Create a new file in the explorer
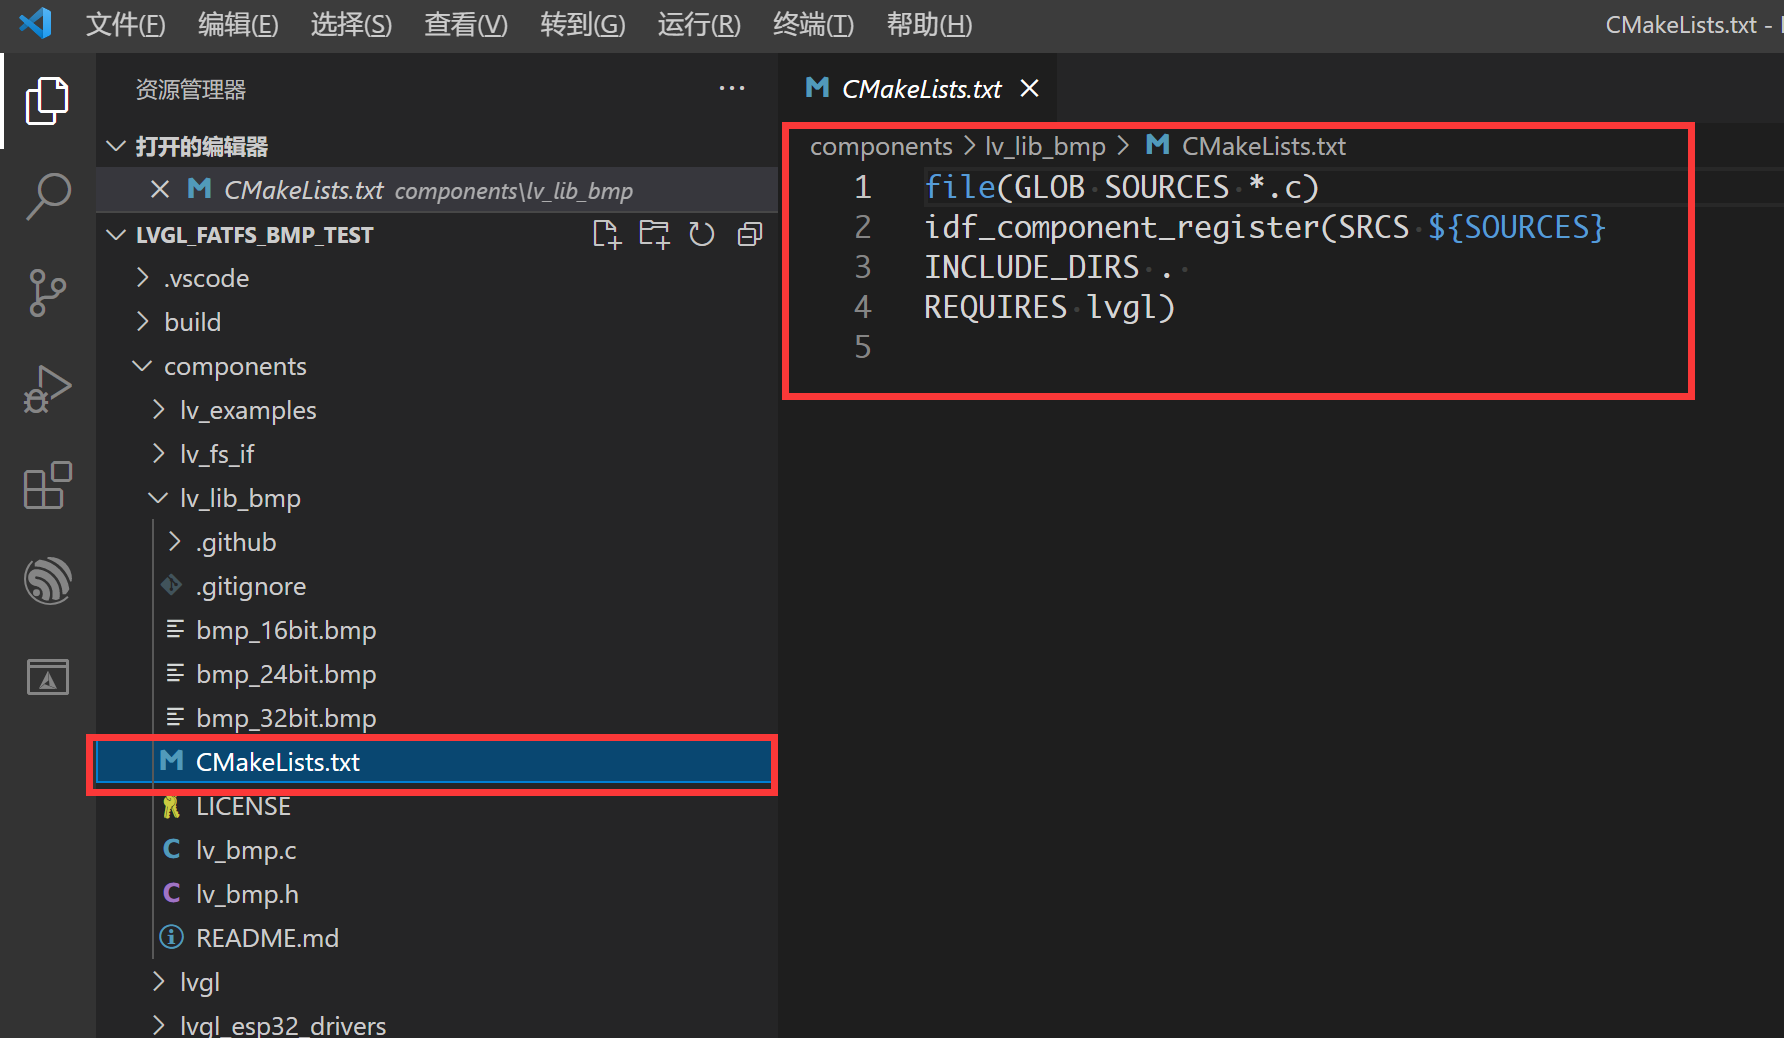Viewport: 1784px width, 1038px height. [x=606, y=233]
